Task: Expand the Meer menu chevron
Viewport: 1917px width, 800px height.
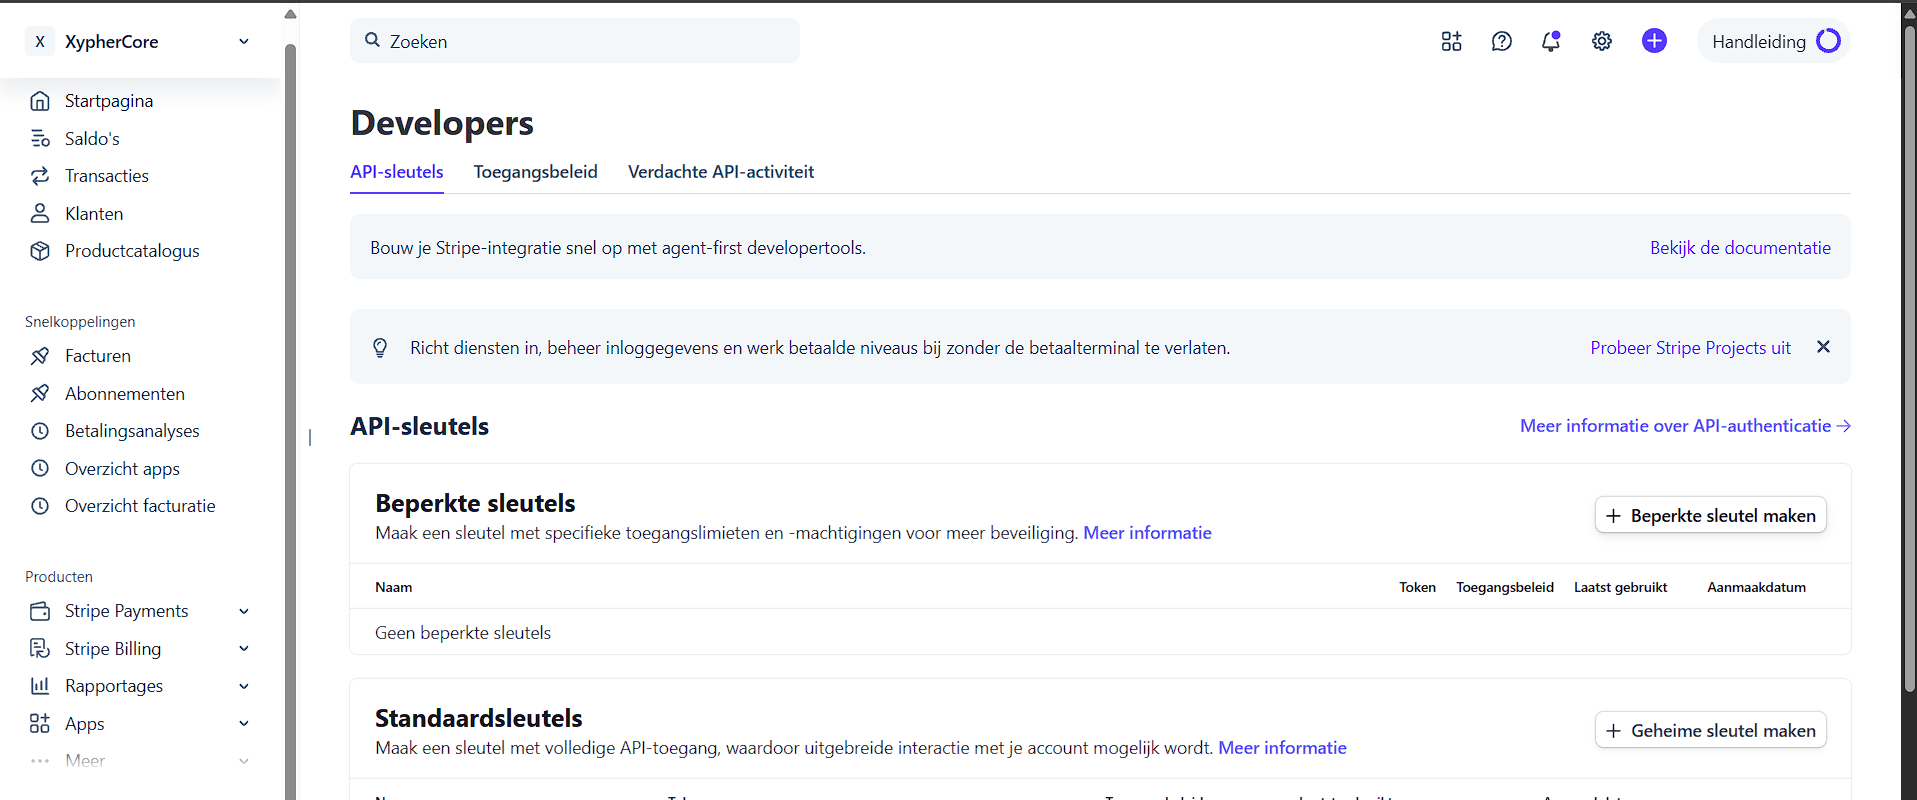Action: coord(244,761)
